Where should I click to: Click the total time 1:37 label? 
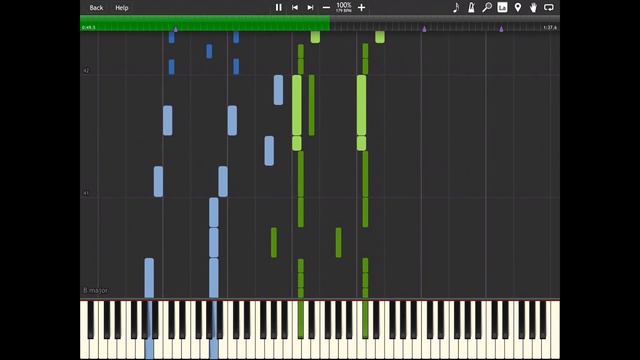550,28
